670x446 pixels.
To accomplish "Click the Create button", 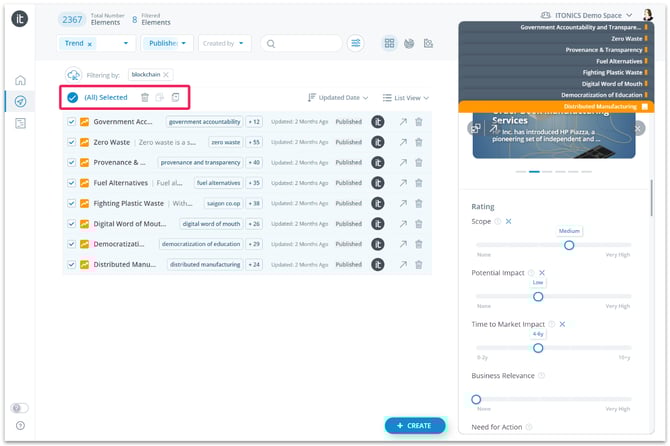I will click(x=415, y=426).
